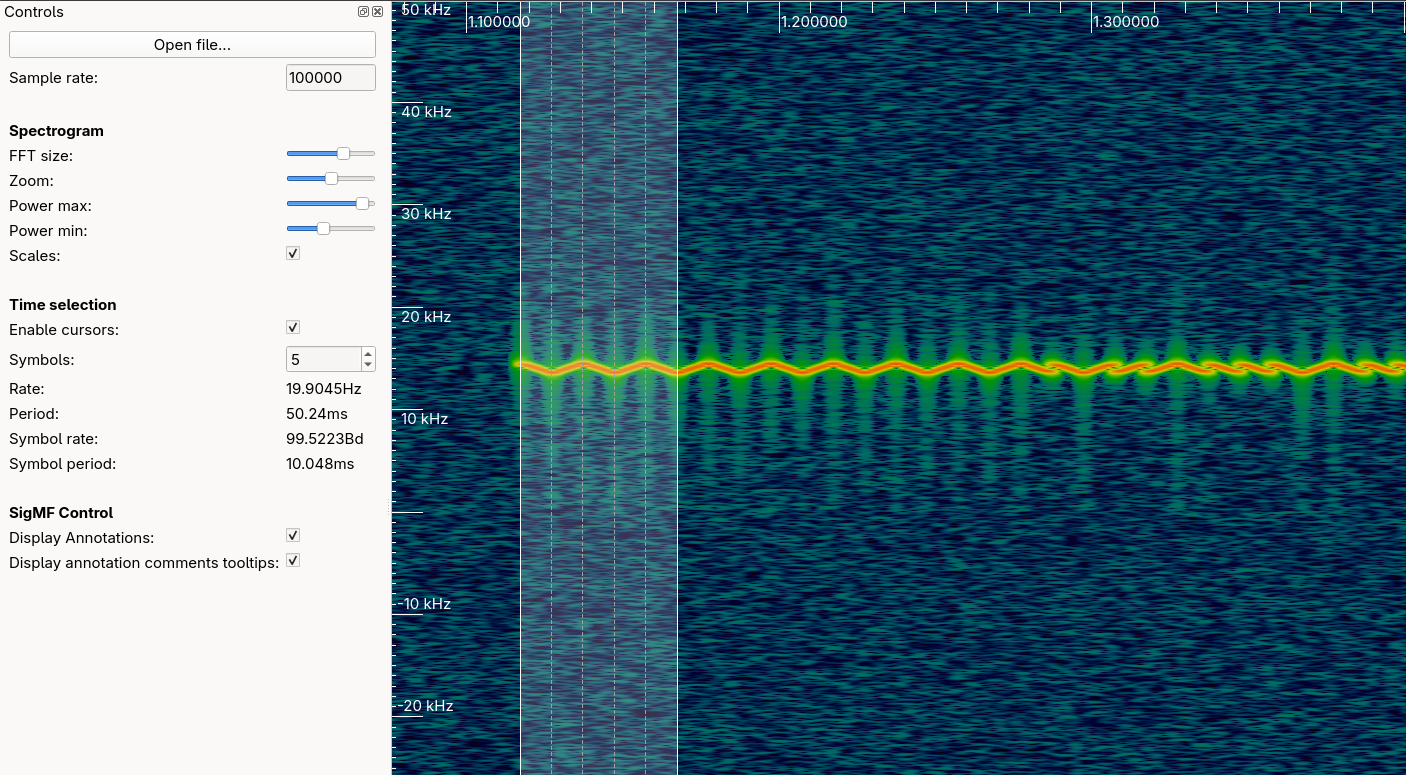The width and height of the screenshot is (1406, 775).
Task: Disable the Enable cursors checkbox
Action: point(293,328)
